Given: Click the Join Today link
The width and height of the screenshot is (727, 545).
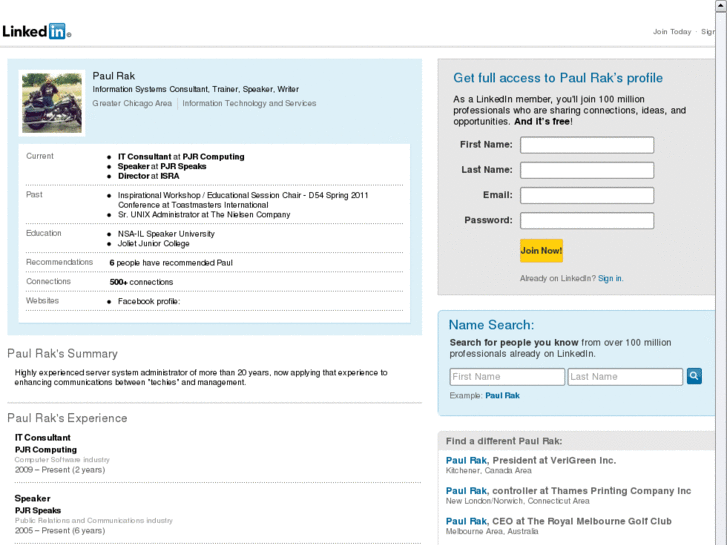Looking at the screenshot, I should (672, 32).
